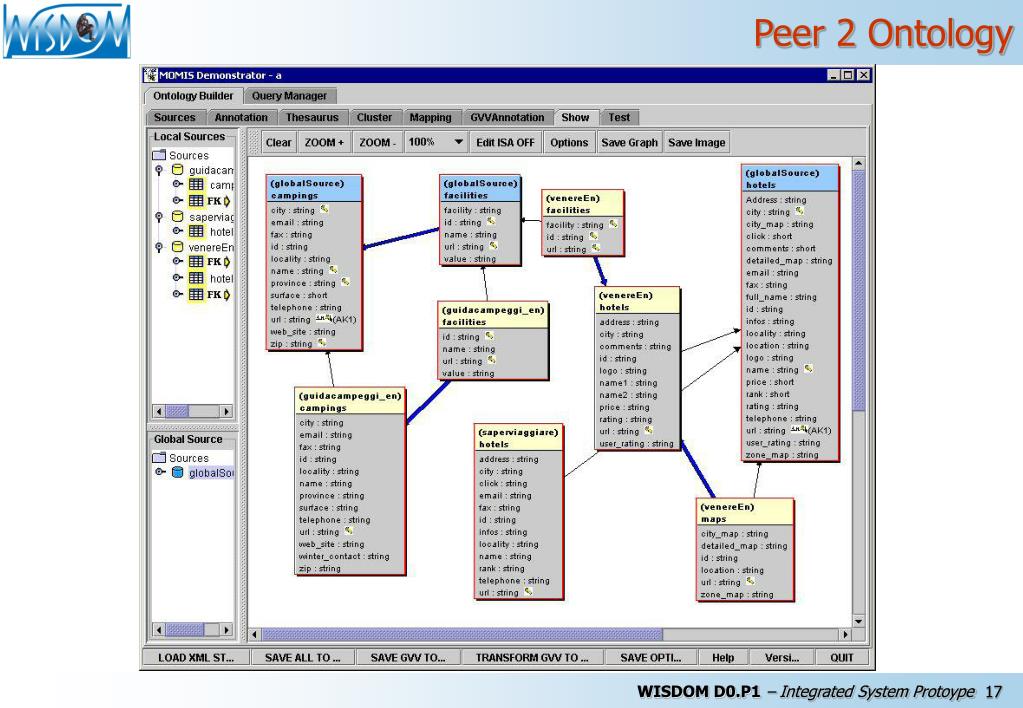Click the graph horizontal scrollbar thumb

(462, 634)
